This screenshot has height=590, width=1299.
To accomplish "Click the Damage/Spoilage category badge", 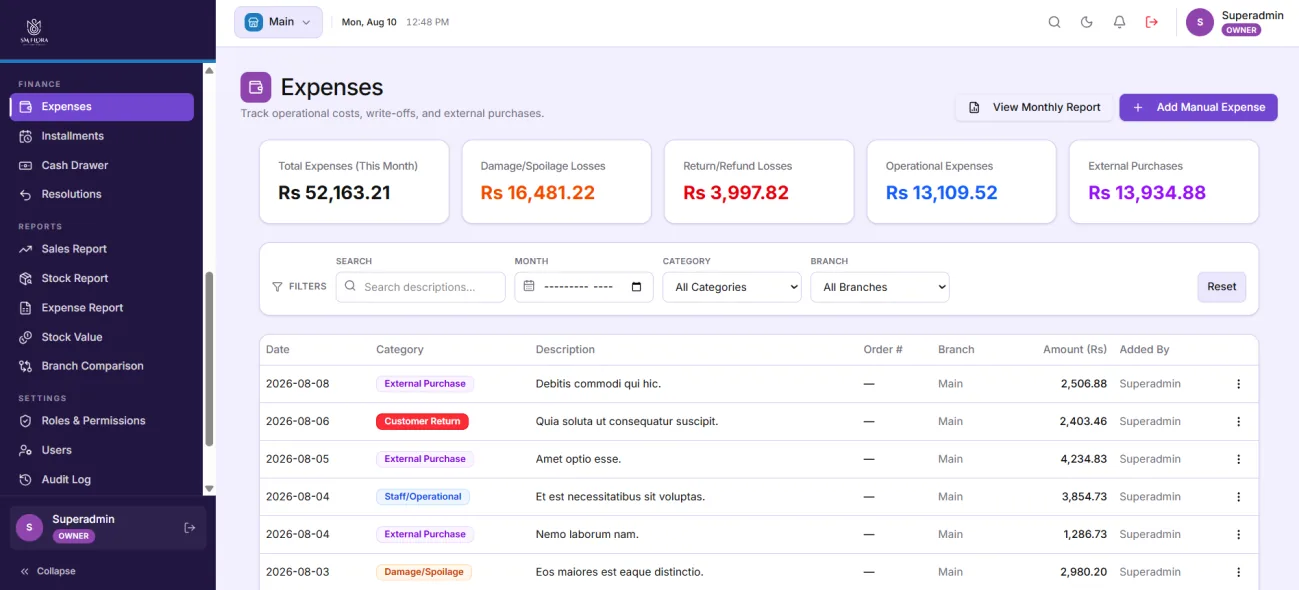I will [x=424, y=572].
